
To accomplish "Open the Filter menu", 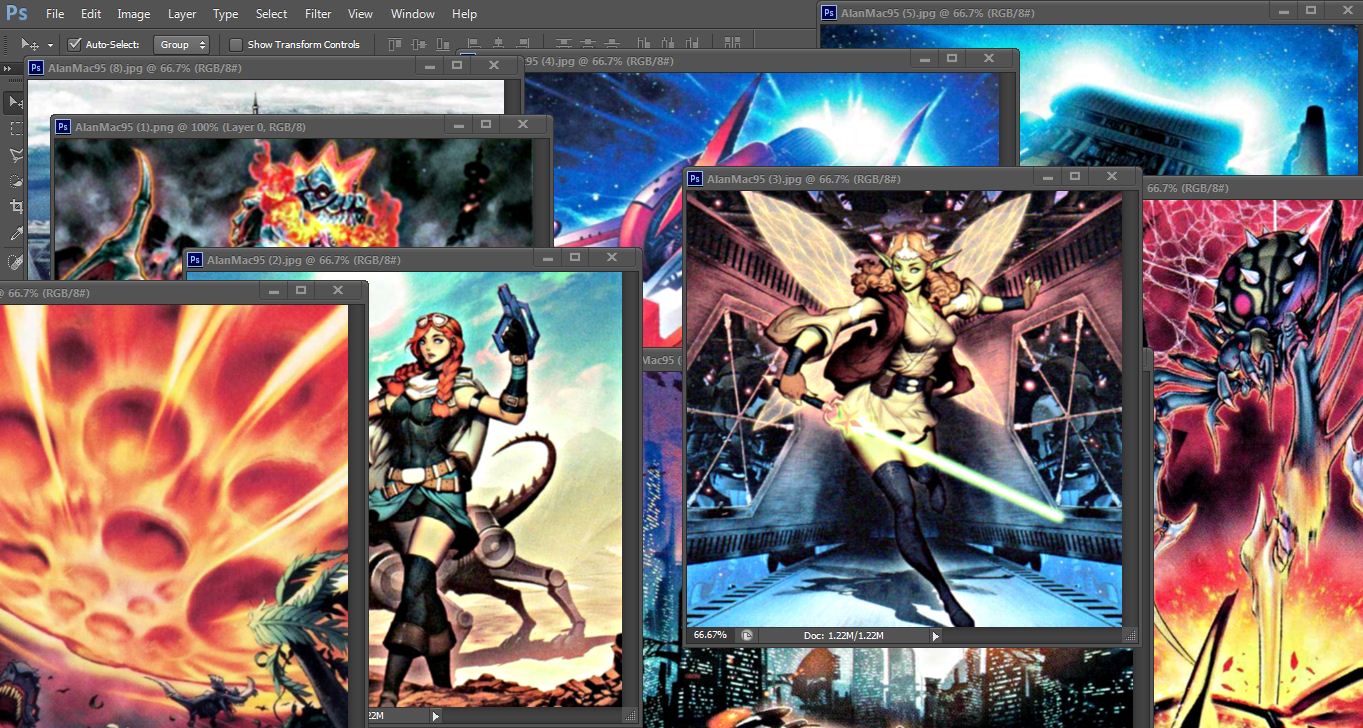I will [x=317, y=13].
